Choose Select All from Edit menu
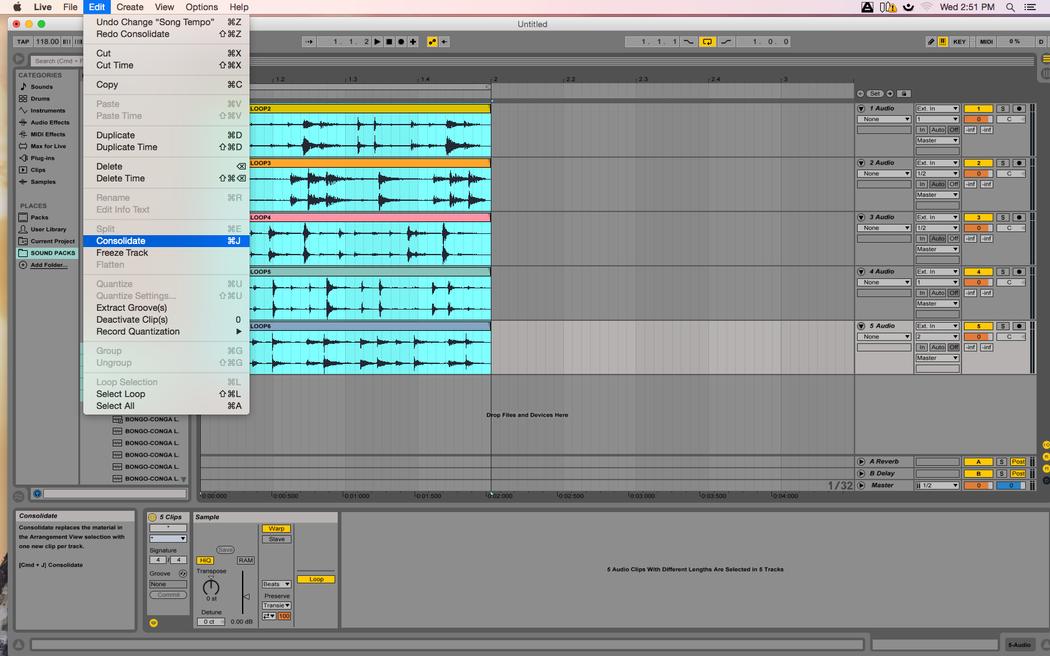The image size is (1050, 656). tap(166, 406)
